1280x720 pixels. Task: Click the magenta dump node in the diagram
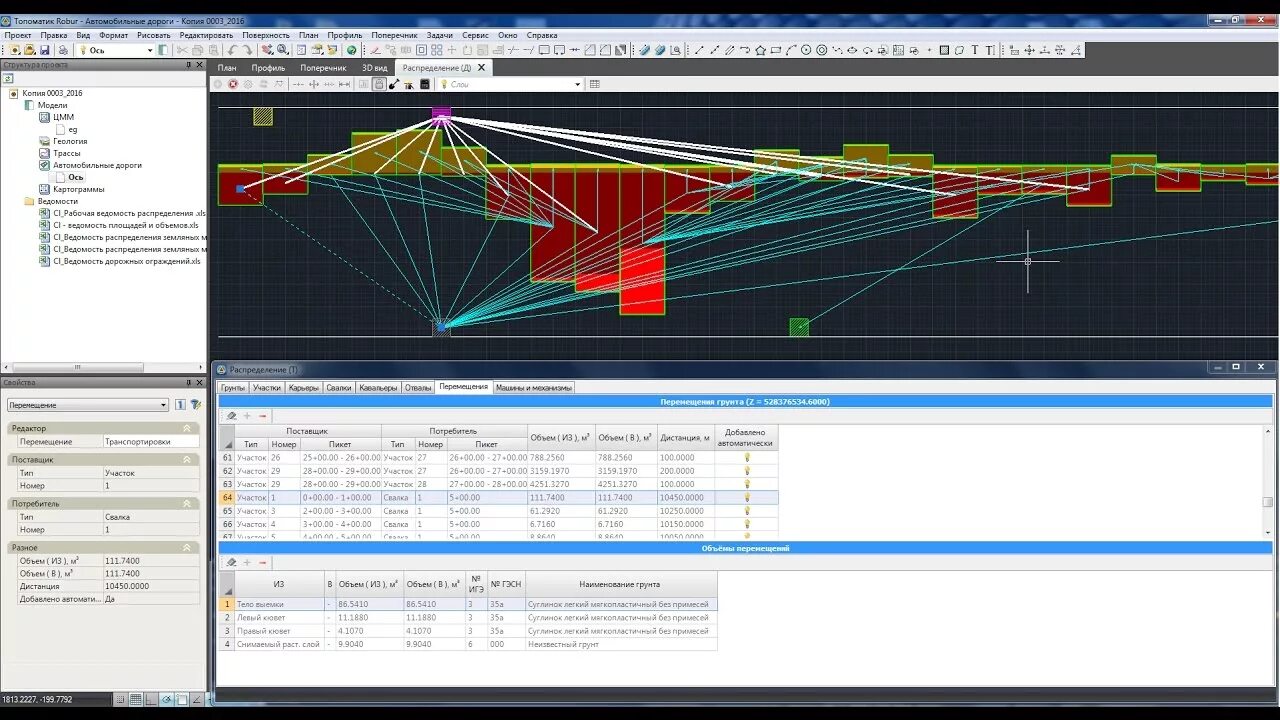click(x=441, y=115)
